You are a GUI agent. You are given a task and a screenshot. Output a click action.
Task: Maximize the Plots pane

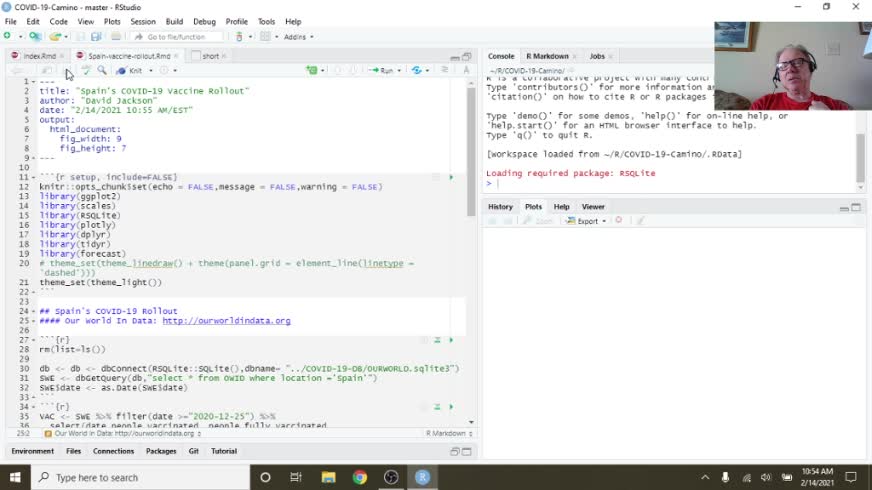856,207
